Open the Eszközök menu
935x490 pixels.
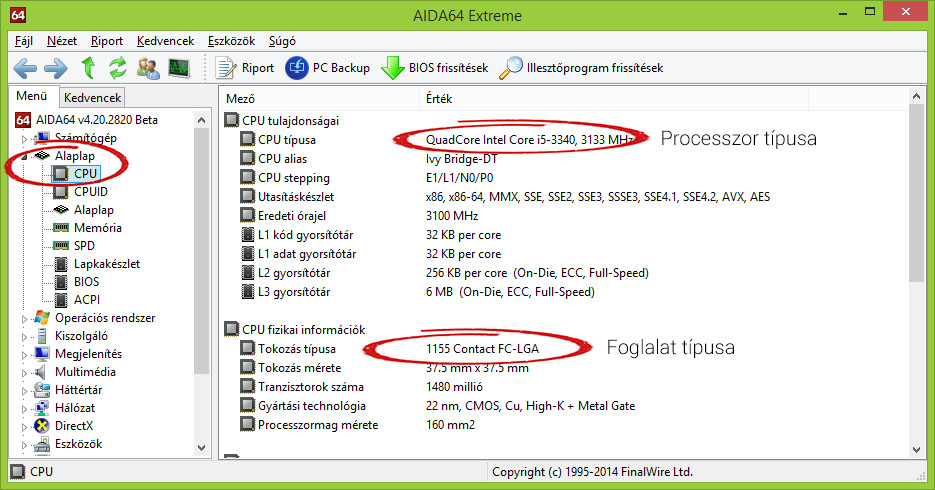pos(231,41)
